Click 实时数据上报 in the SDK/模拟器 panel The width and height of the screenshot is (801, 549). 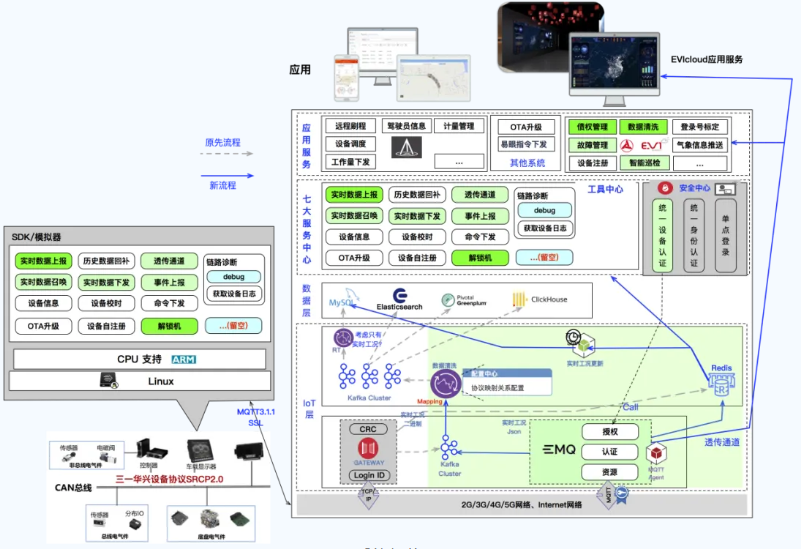coord(43,261)
